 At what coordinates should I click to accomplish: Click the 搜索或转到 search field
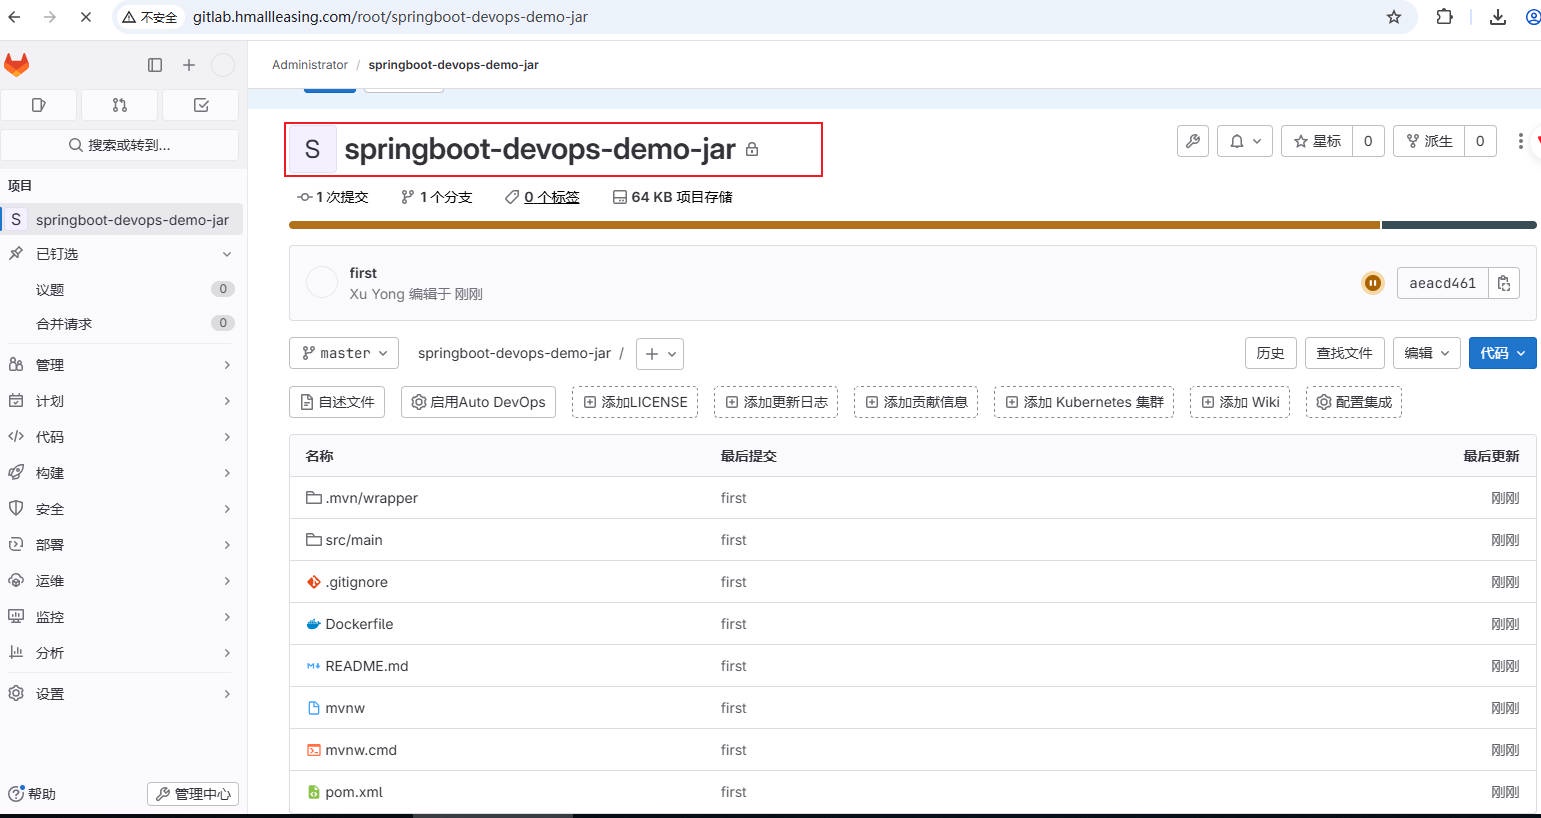pyautogui.click(x=120, y=145)
